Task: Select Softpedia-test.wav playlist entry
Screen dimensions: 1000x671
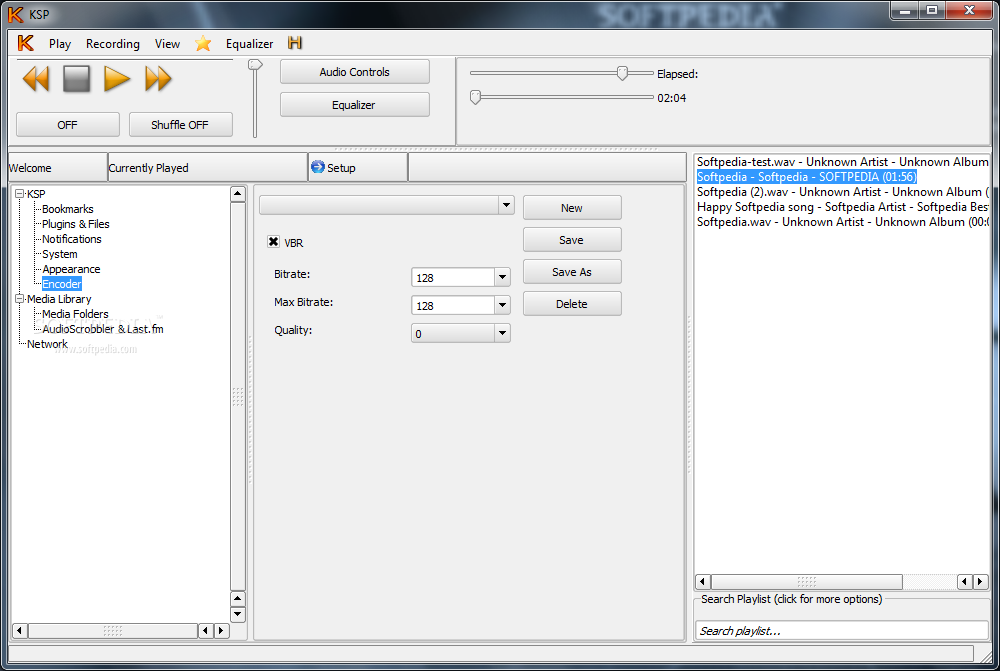Action: (842, 162)
